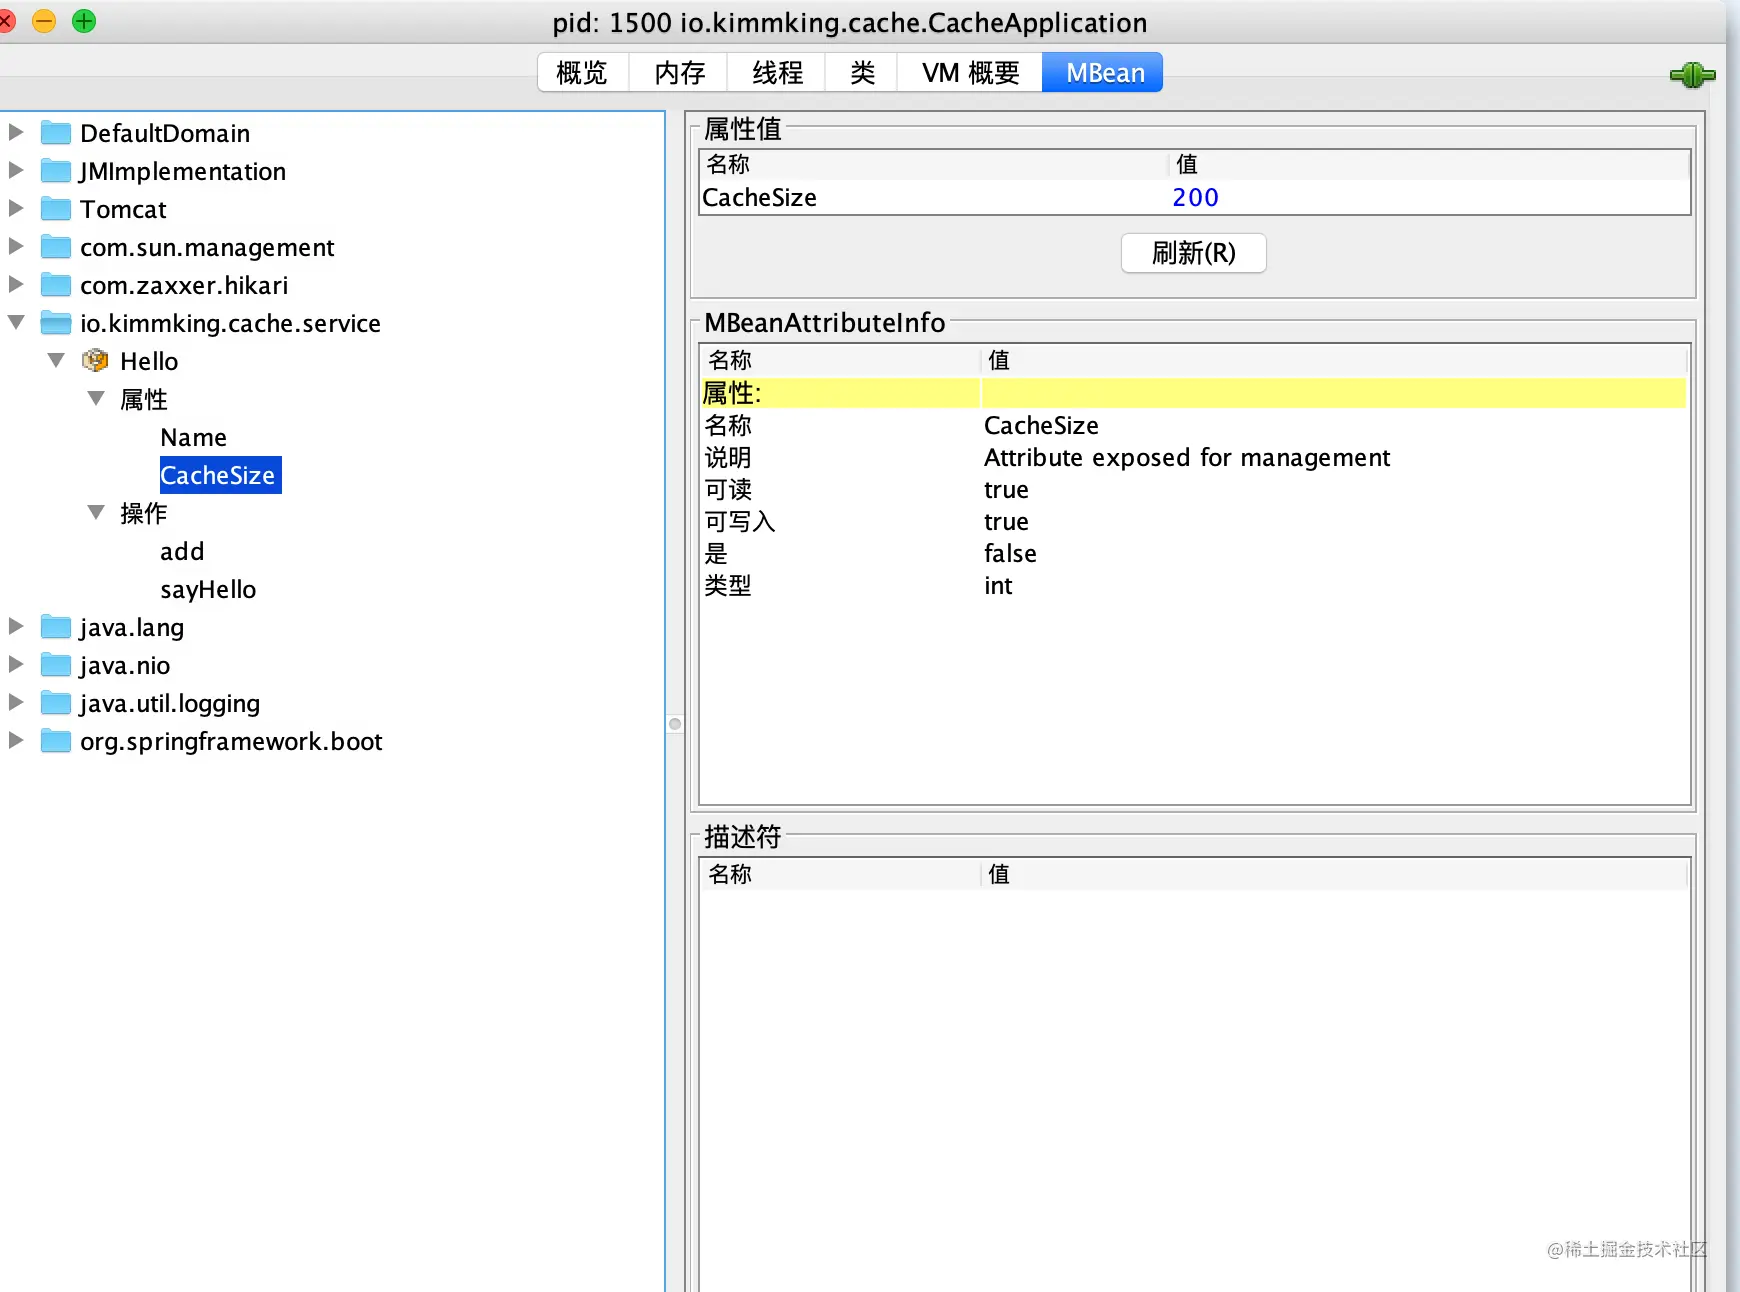
Task: Collapse the Hello MBean node
Action: pyautogui.click(x=56, y=360)
